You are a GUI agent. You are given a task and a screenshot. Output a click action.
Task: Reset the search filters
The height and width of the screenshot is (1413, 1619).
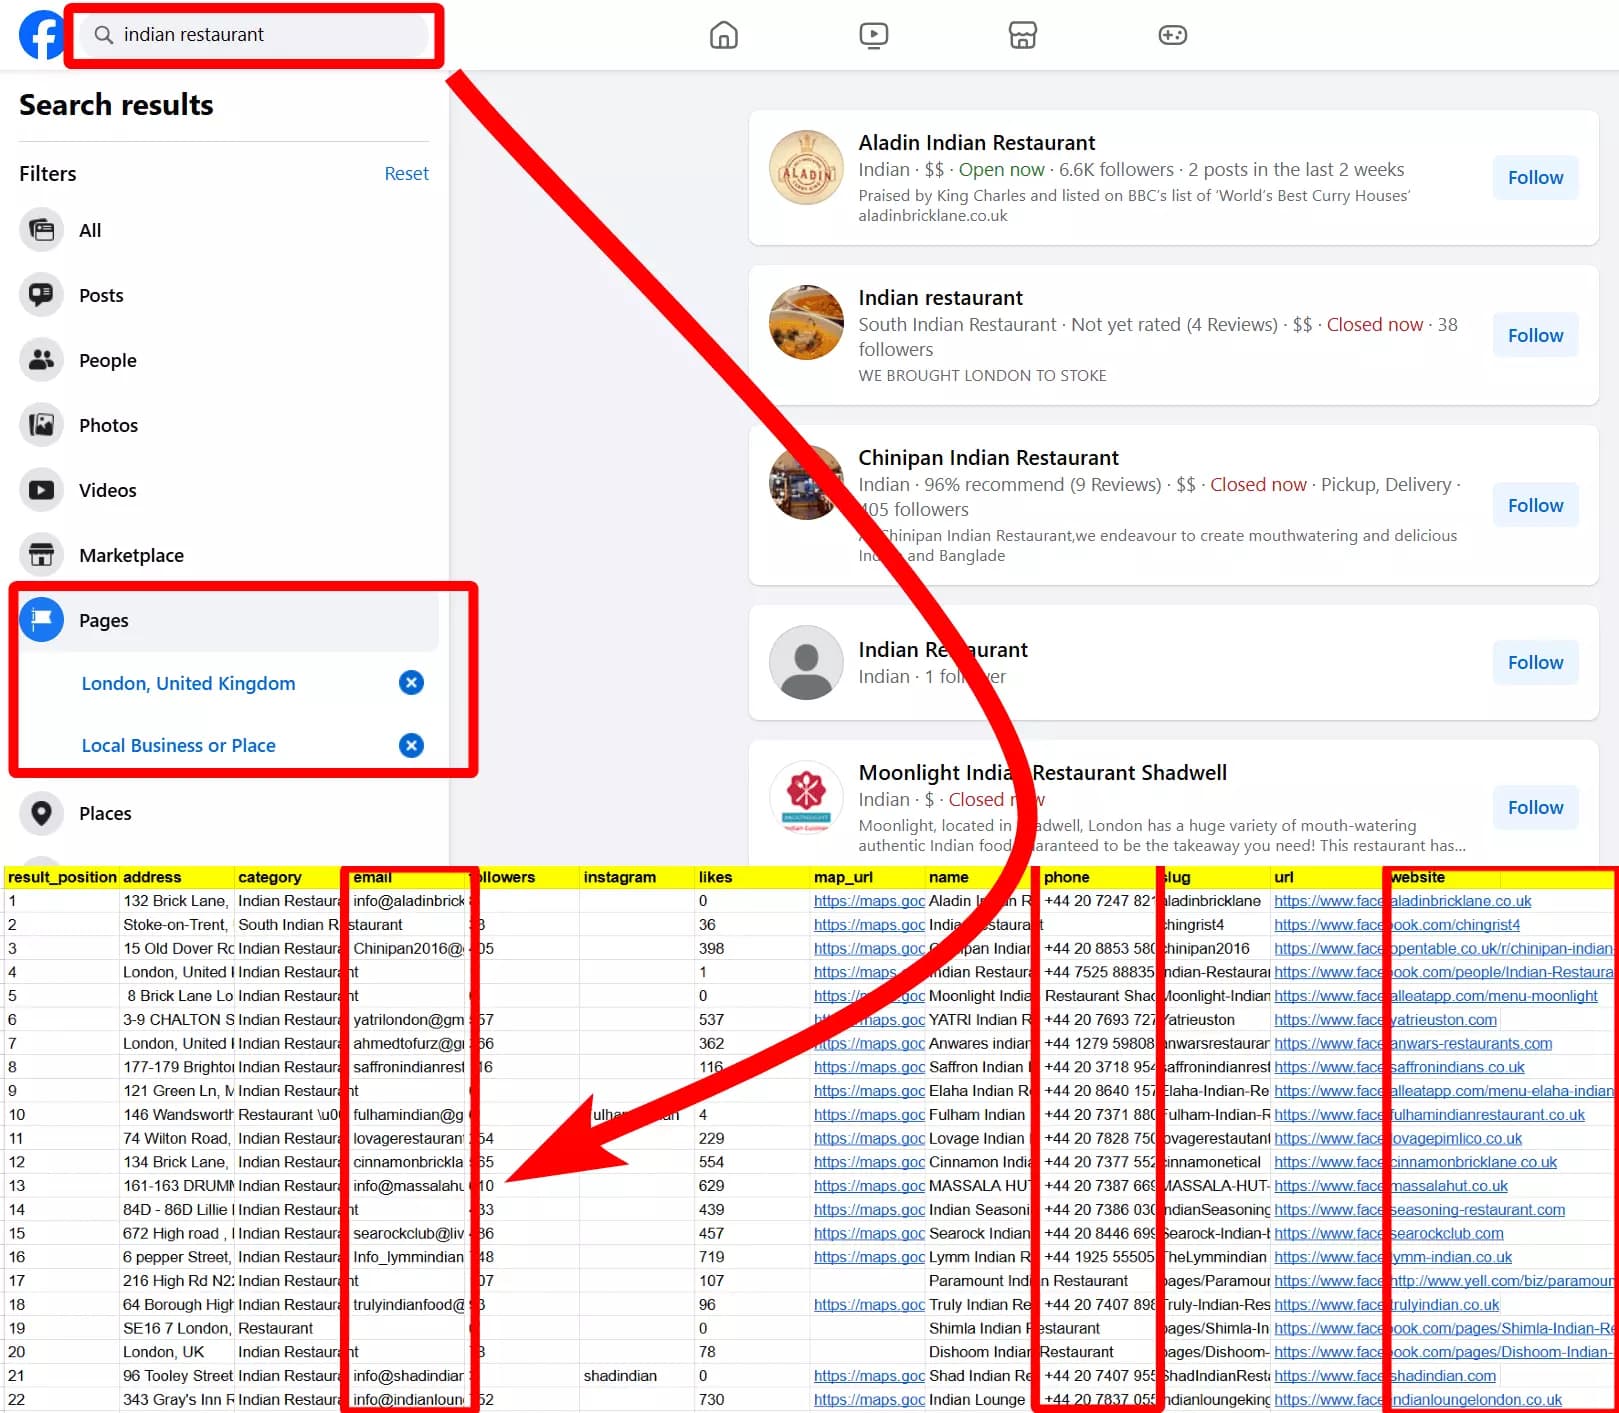(x=406, y=173)
